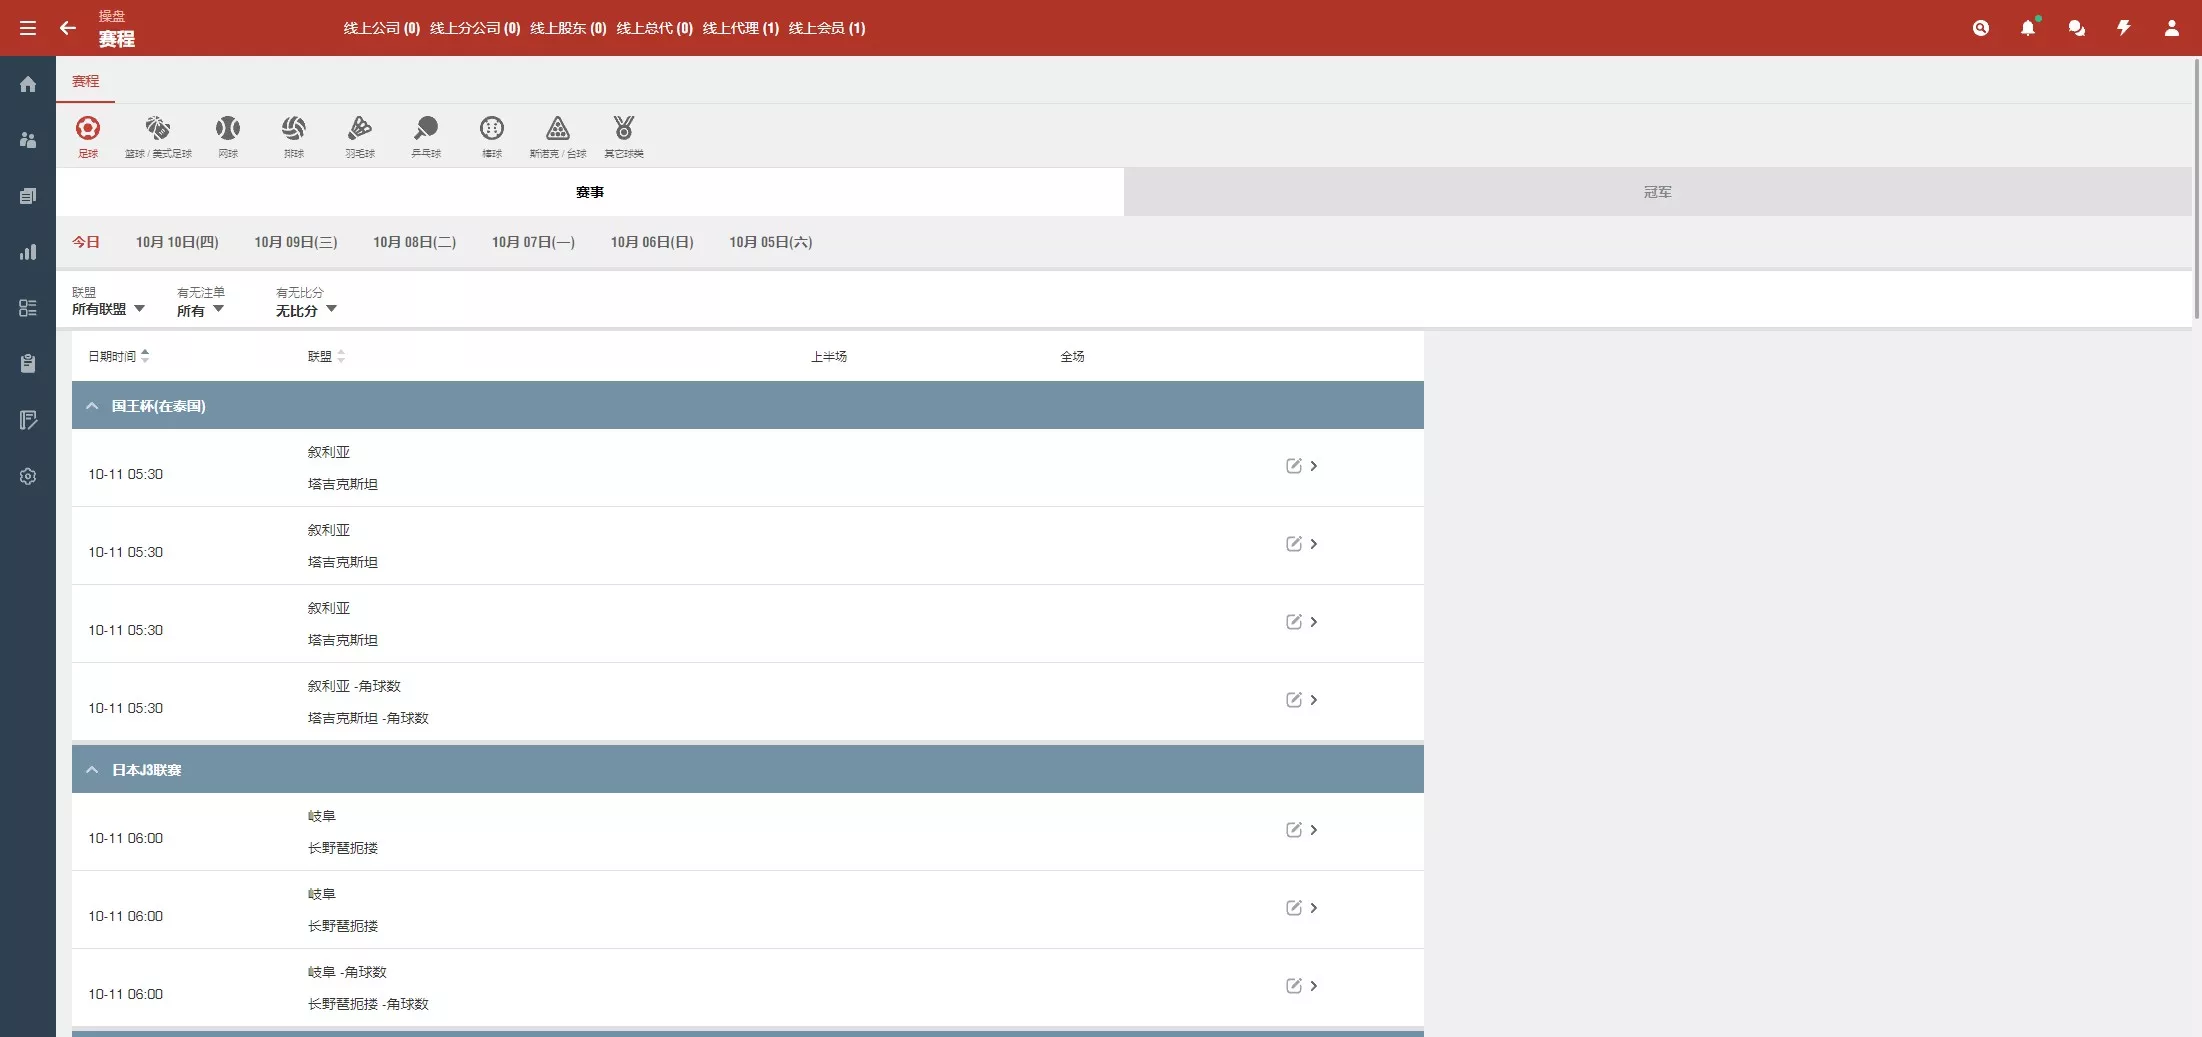Open the settings gear in left sidebar

point(28,476)
